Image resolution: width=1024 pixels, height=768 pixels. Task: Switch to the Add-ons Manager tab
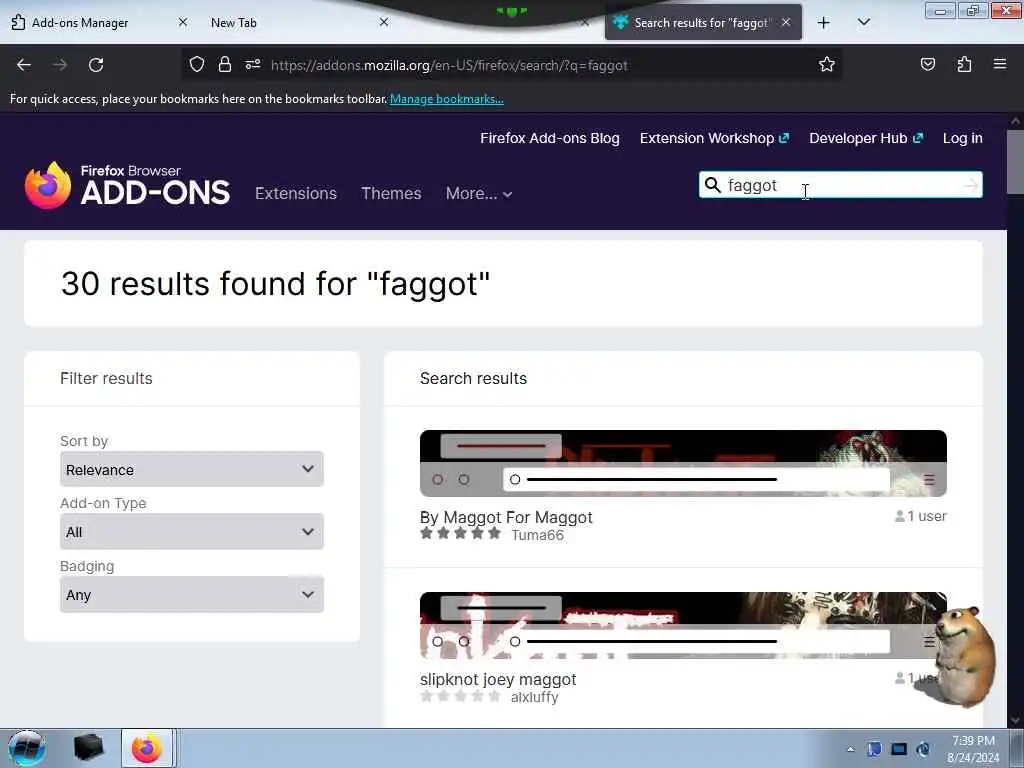click(80, 23)
